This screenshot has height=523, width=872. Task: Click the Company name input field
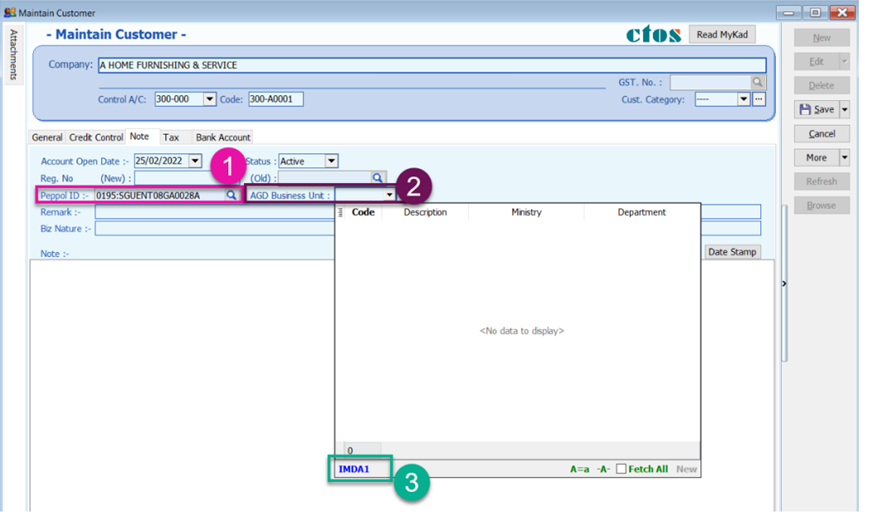click(430, 65)
